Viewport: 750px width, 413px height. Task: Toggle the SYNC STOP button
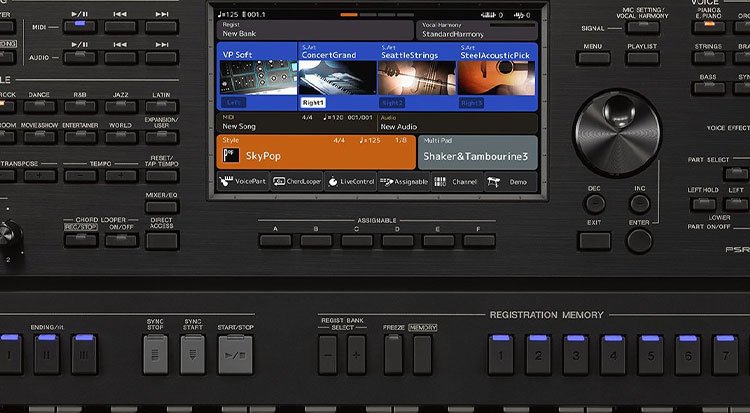tap(155, 355)
